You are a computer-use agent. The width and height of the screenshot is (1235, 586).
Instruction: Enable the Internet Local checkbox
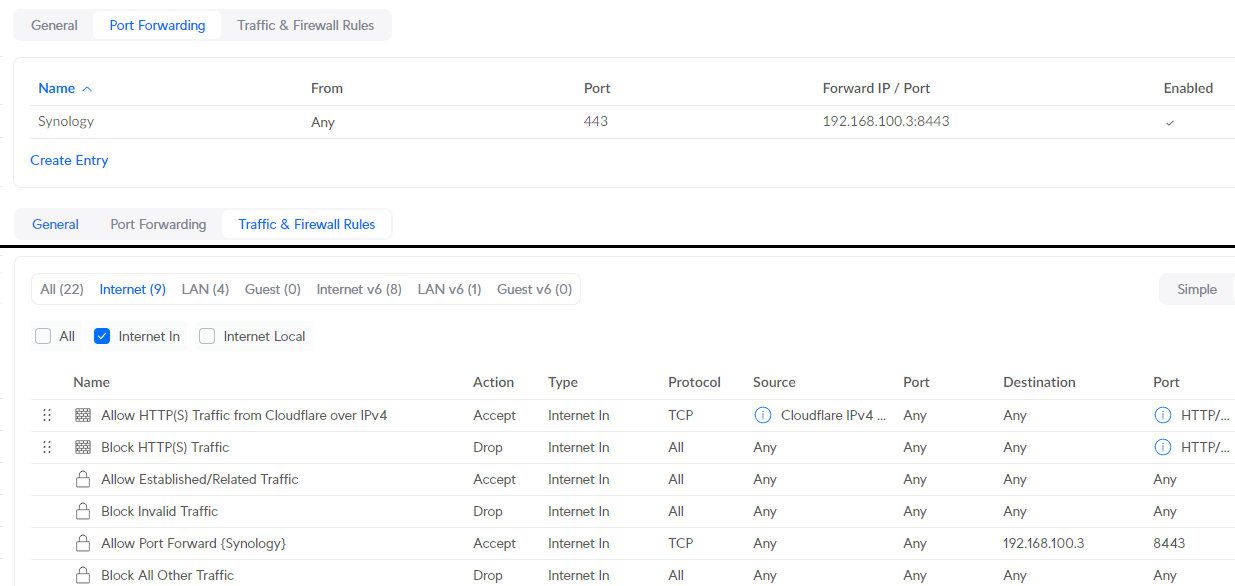click(207, 336)
